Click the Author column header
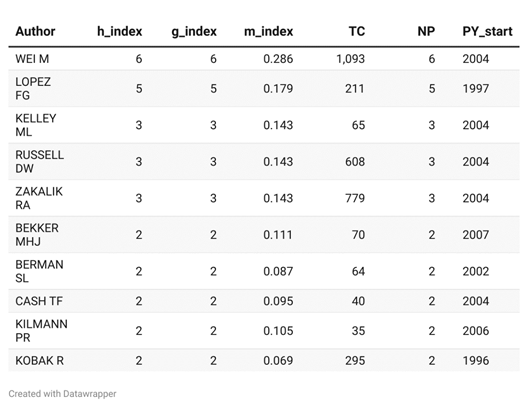Image resolution: width=528 pixels, height=408 pixels. [35, 31]
